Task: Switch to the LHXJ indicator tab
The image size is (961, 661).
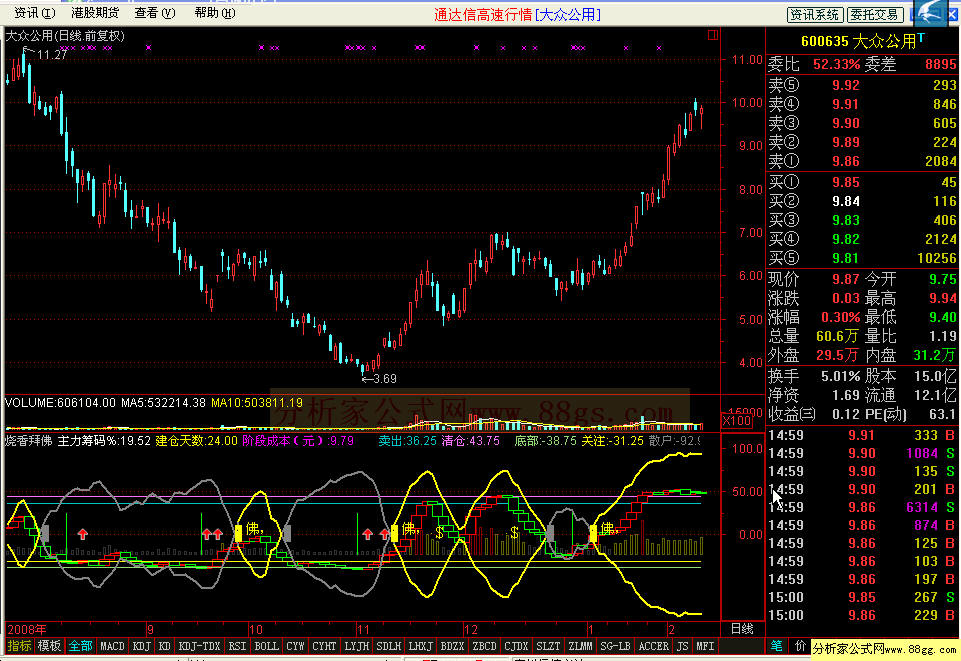Action: pyautogui.click(x=420, y=646)
